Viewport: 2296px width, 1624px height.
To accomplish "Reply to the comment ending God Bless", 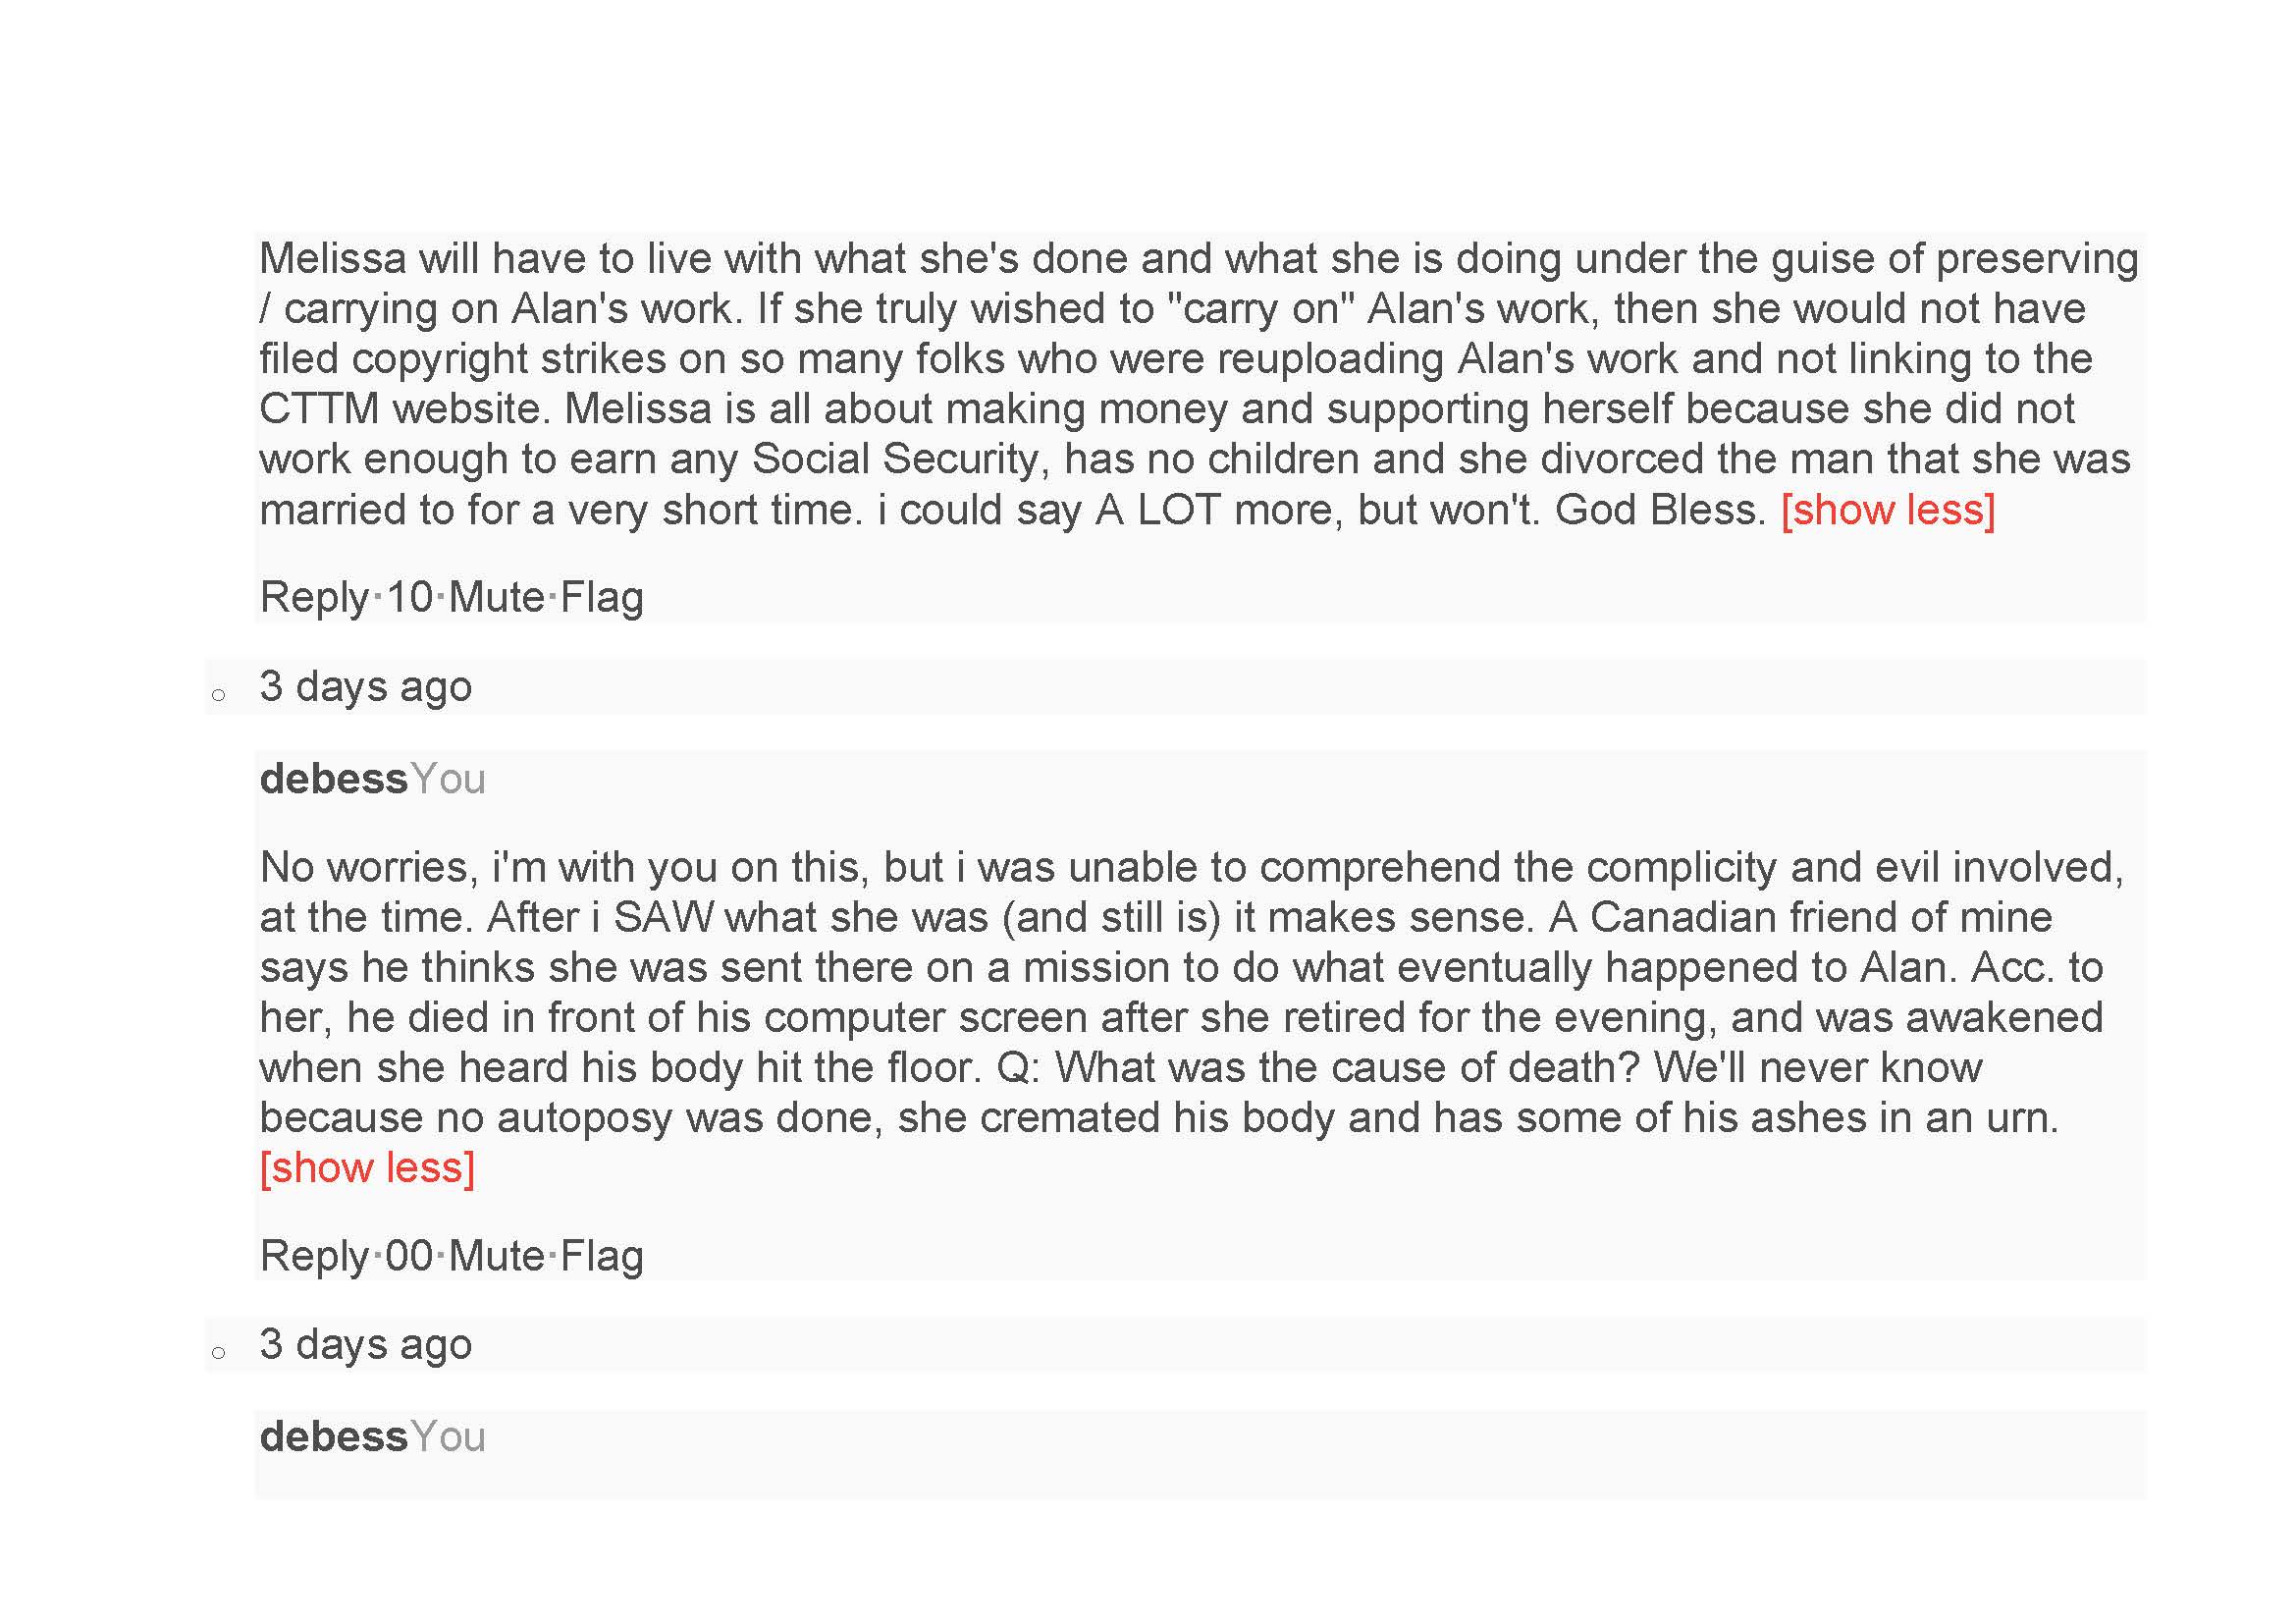I will pyautogui.click(x=314, y=598).
